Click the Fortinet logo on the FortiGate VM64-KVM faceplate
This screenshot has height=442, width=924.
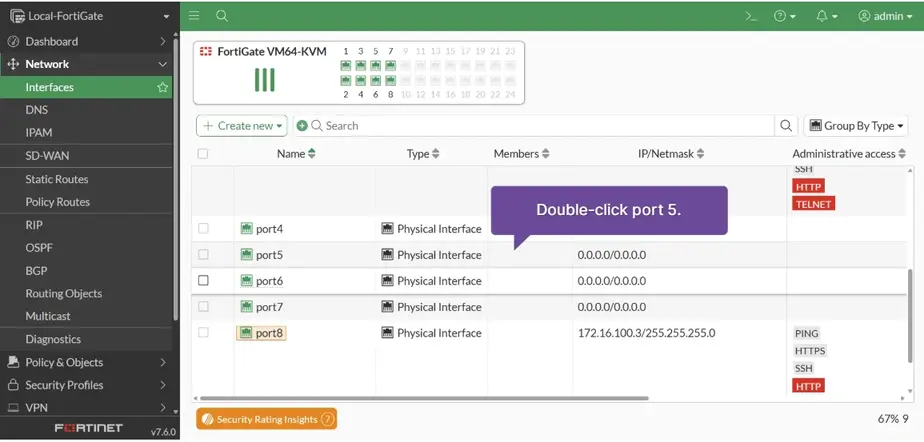point(206,51)
